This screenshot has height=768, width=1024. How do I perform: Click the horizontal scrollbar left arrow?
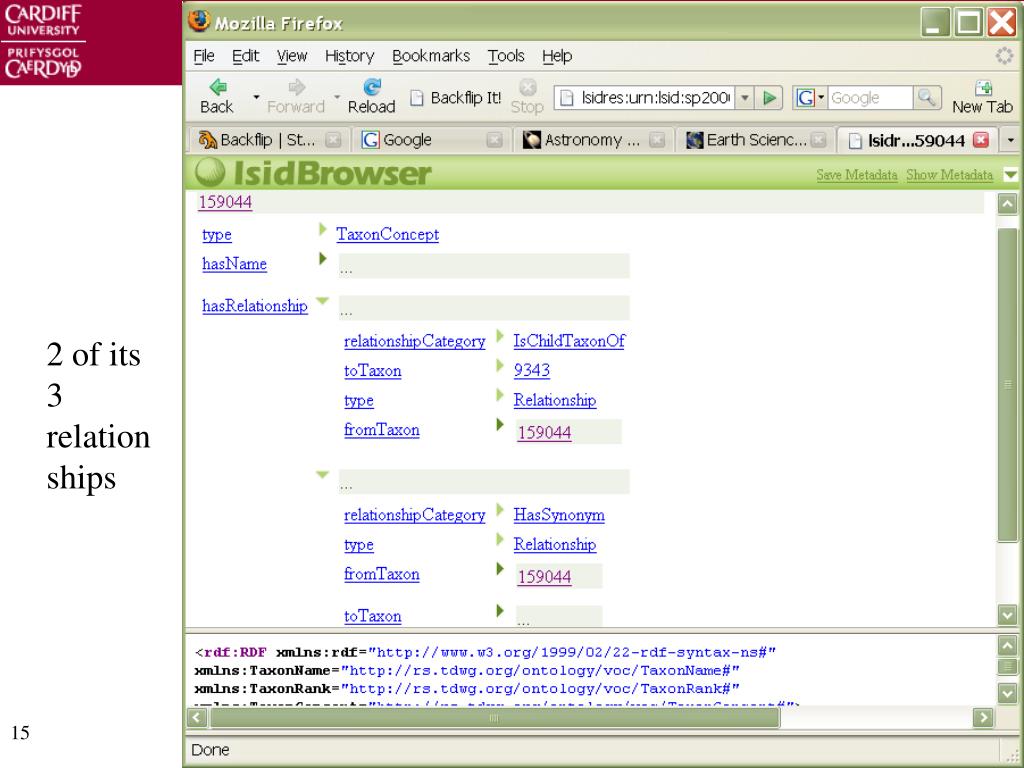coord(197,718)
